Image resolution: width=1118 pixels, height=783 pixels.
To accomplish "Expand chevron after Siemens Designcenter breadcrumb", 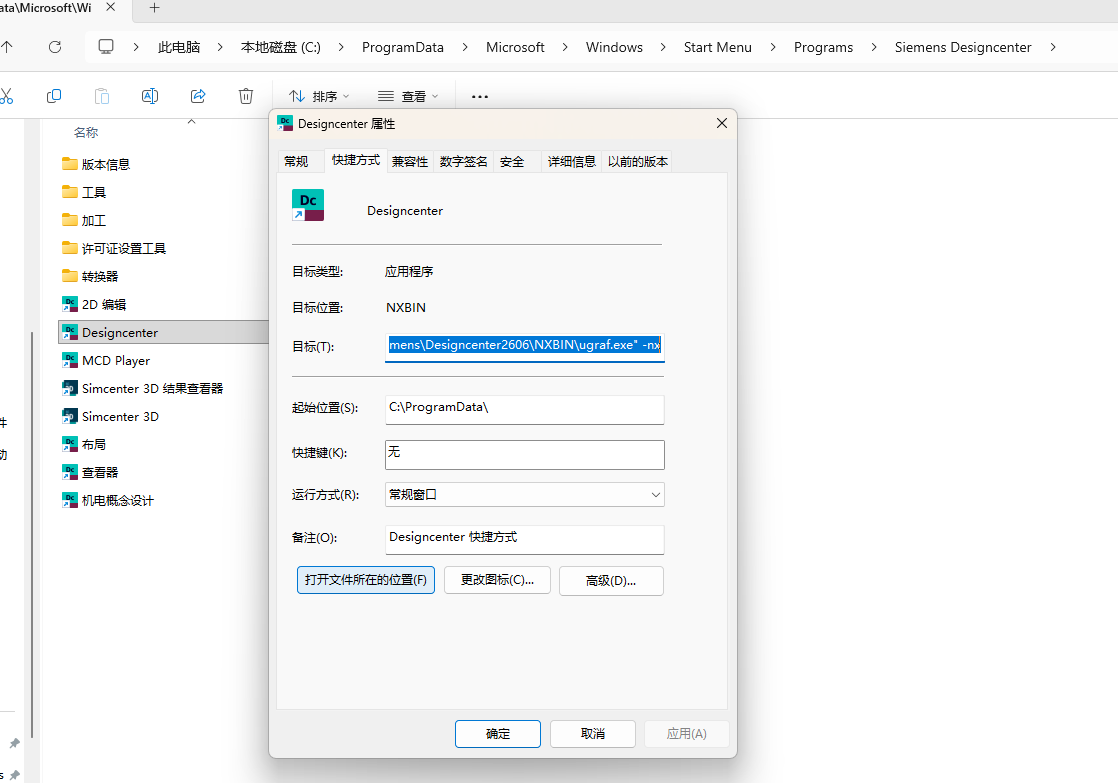I will tap(1053, 47).
